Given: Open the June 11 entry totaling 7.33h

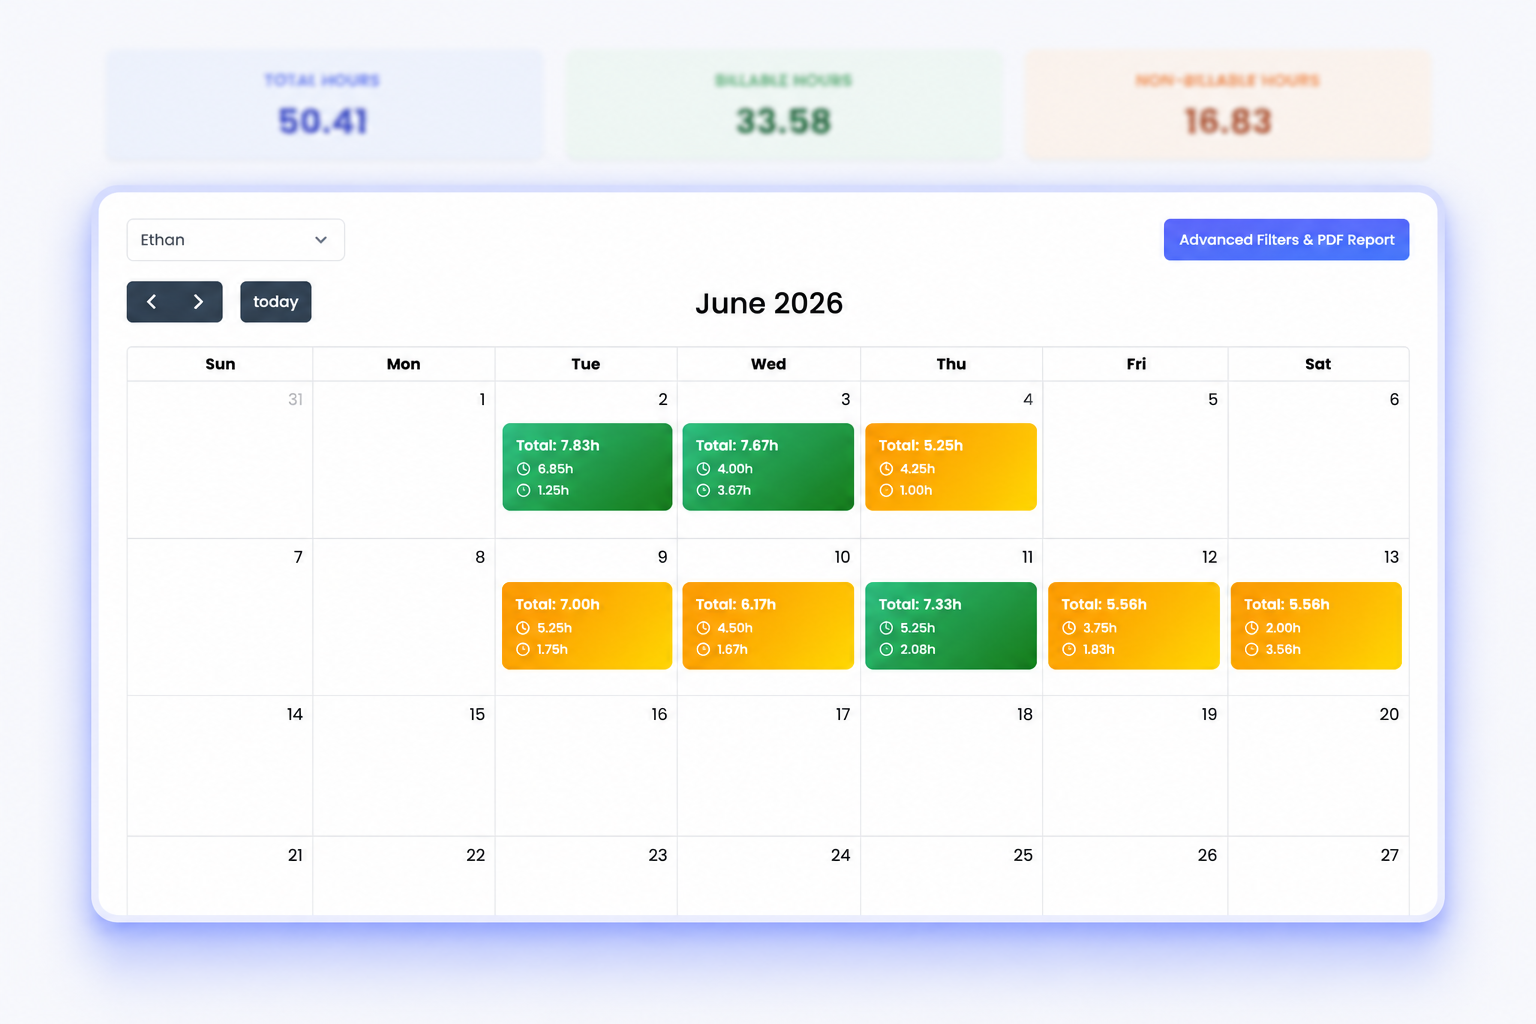Looking at the screenshot, I should click(951, 626).
